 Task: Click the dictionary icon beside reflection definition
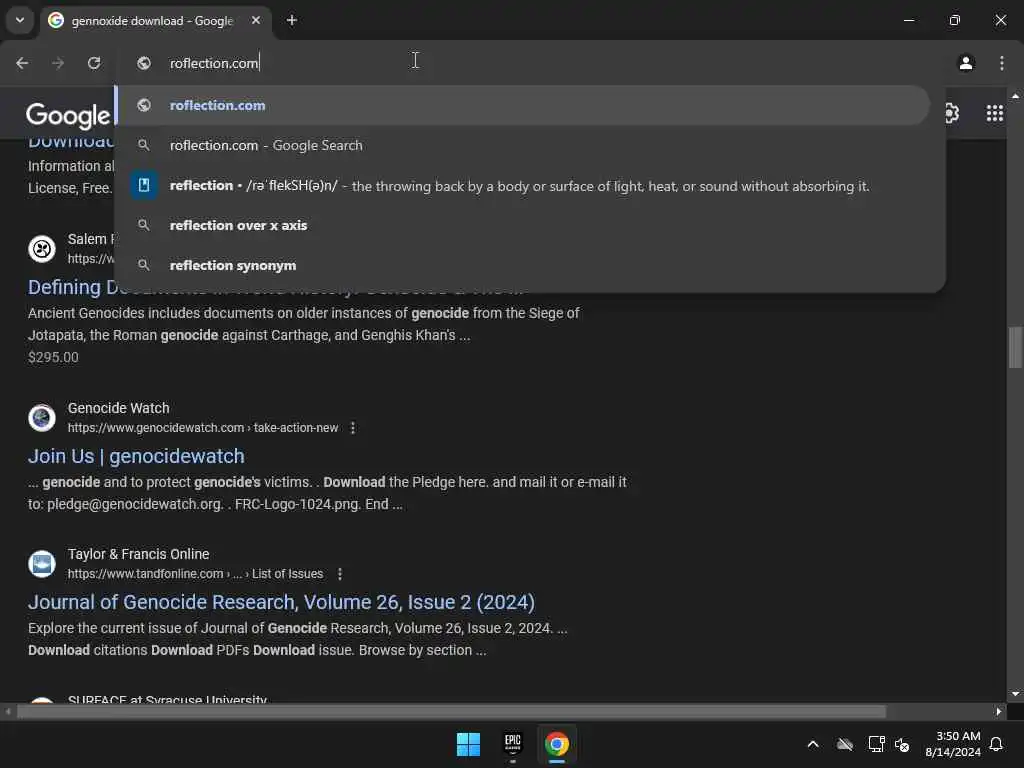pos(144,185)
